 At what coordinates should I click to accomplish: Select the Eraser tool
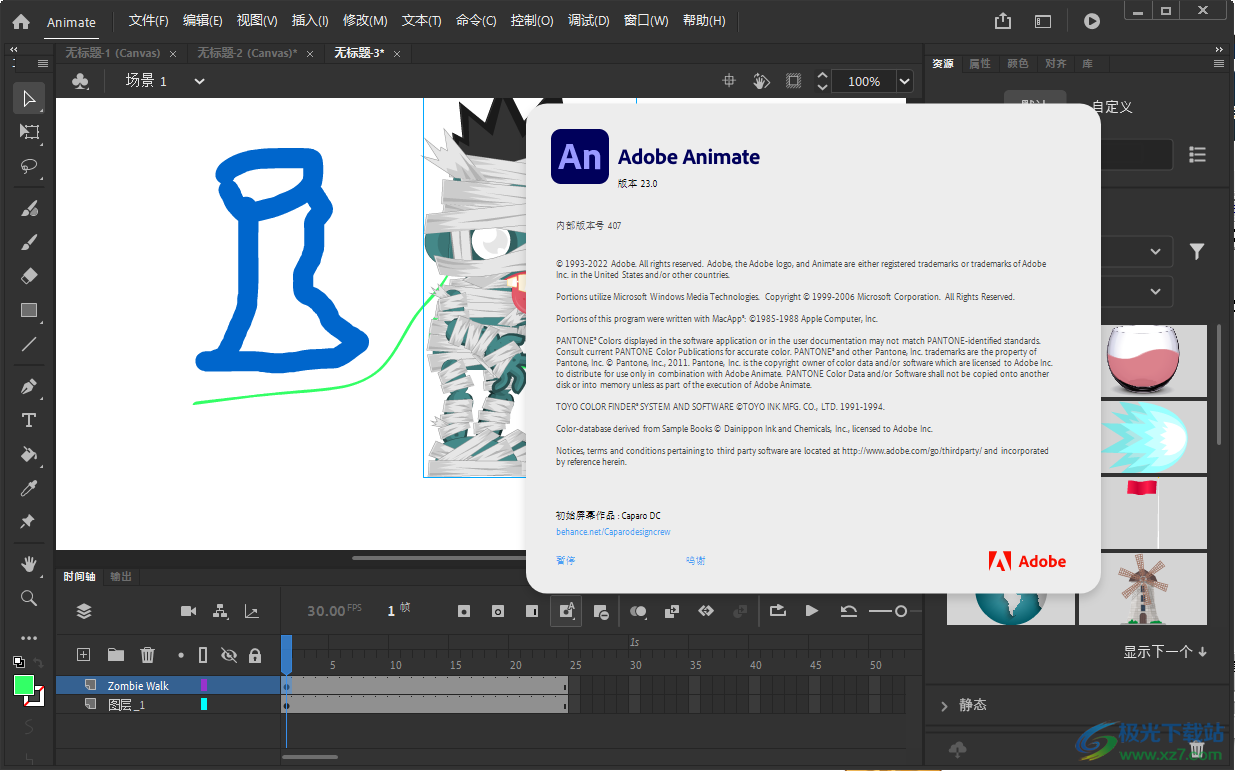pyautogui.click(x=29, y=276)
